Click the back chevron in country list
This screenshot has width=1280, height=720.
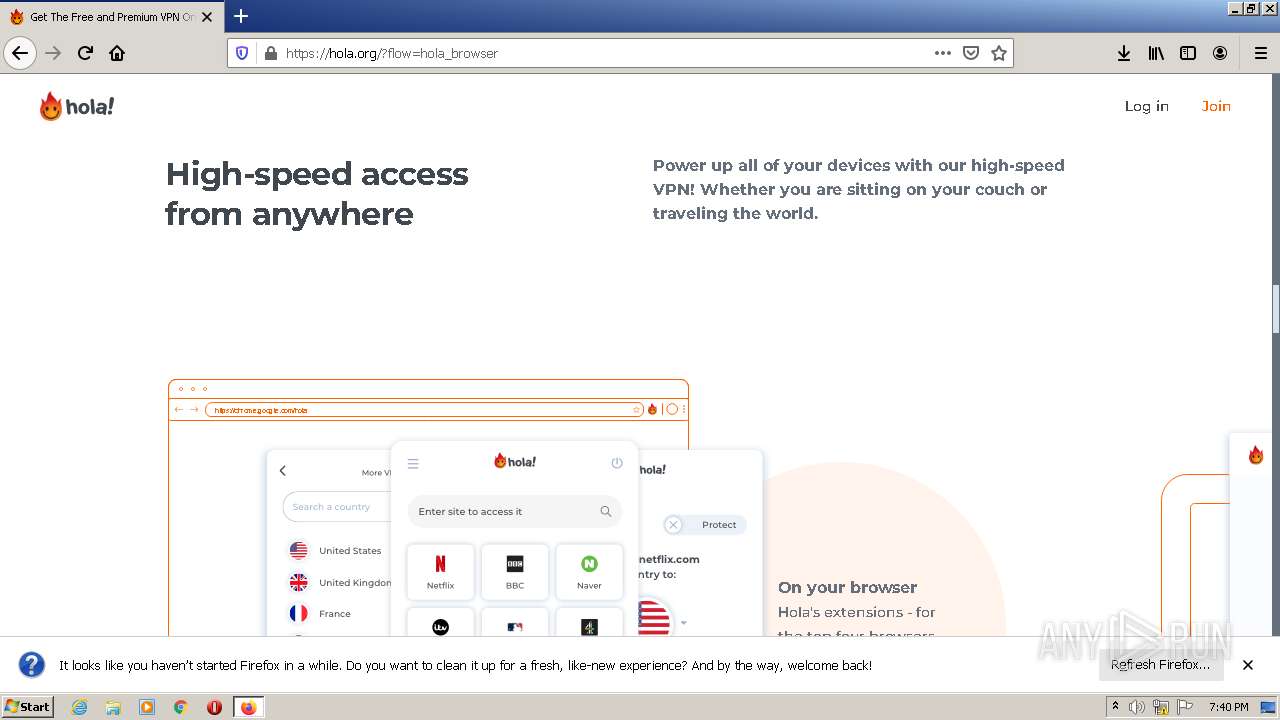(283, 471)
